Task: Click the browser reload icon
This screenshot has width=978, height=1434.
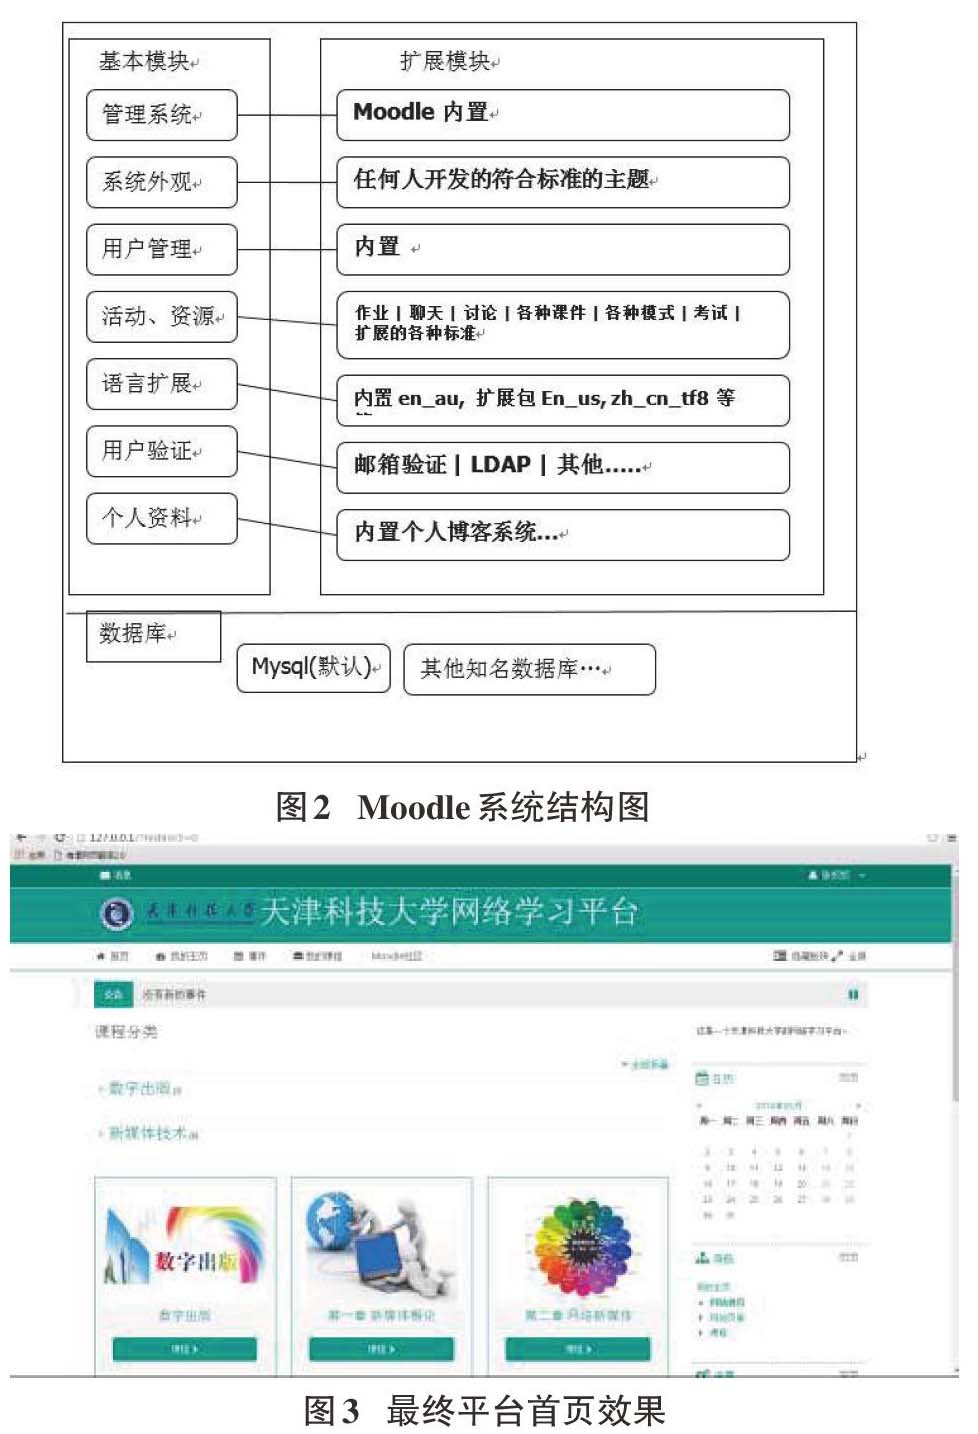Action: pyautogui.click(x=61, y=837)
